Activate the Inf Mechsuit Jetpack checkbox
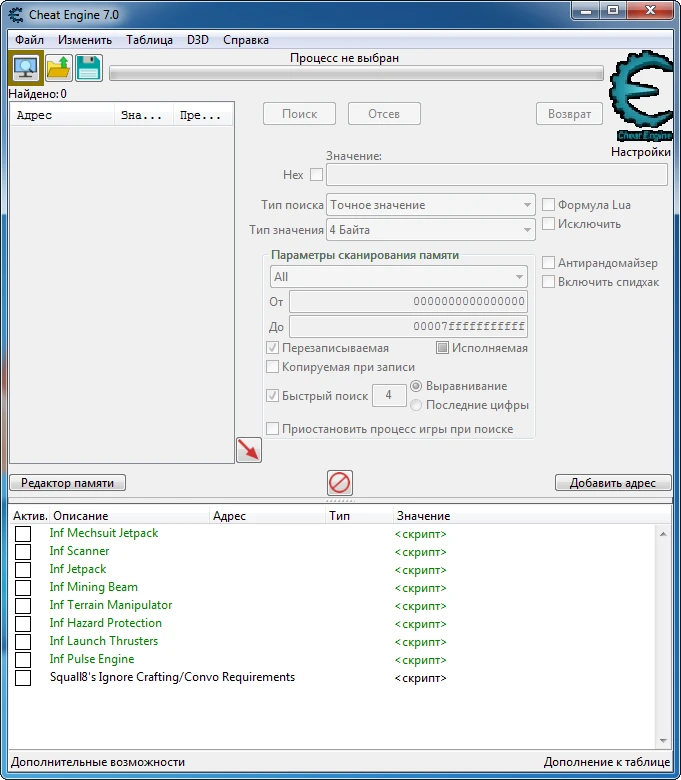The width and height of the screenshot is (681, 780). click(23, 534)
